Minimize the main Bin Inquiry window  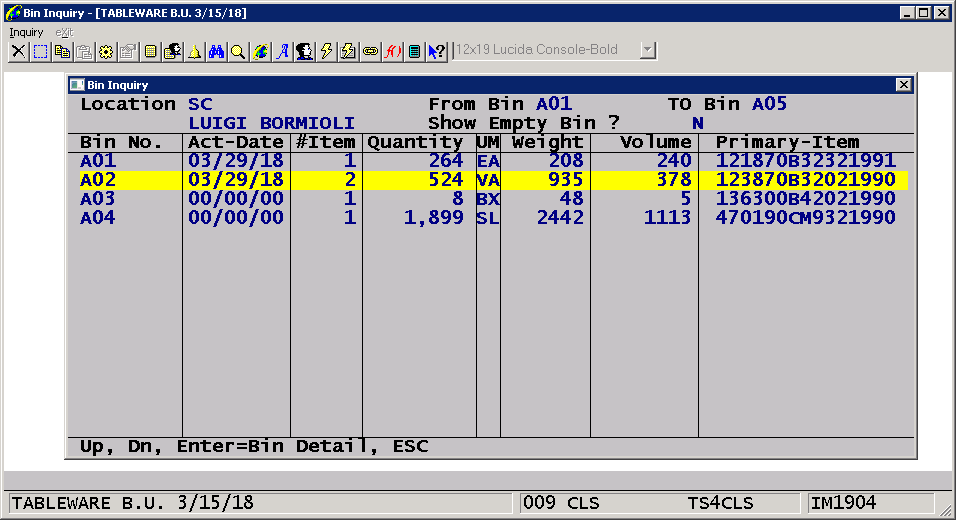click(907, 12)
